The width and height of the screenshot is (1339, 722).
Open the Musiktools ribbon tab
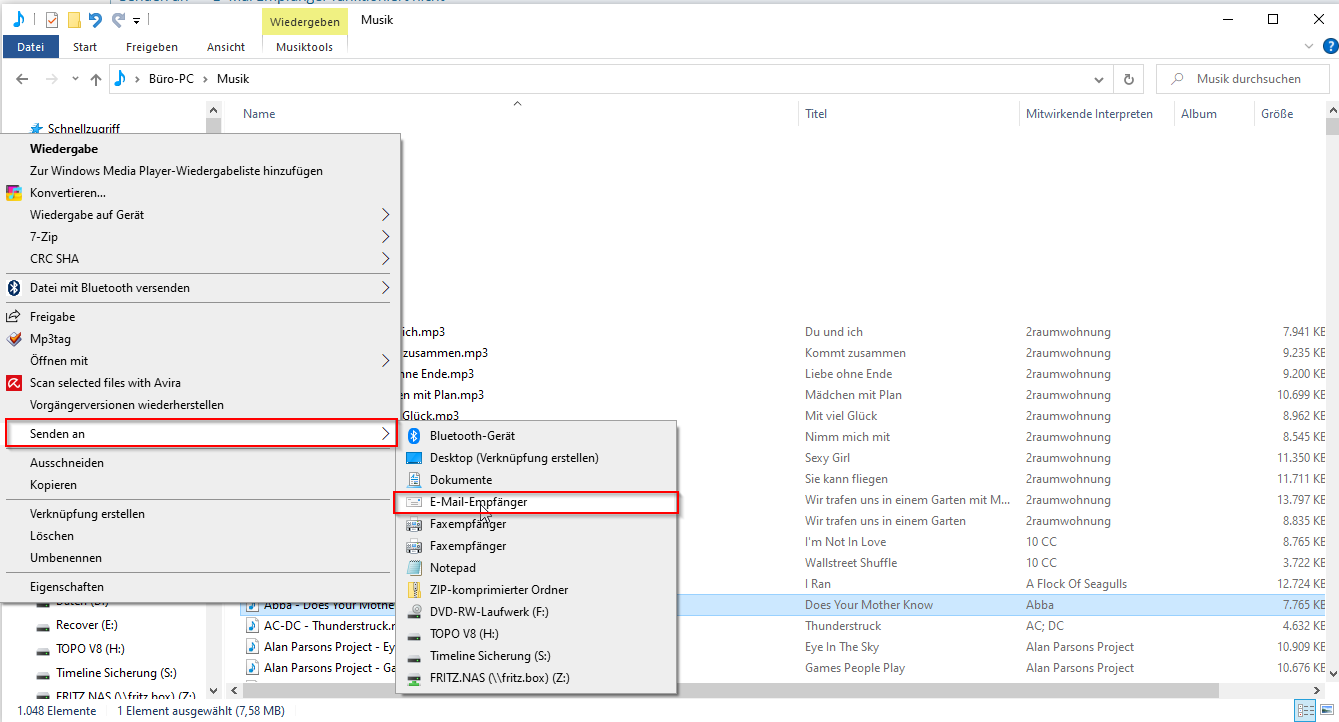(x=305, y=47)
